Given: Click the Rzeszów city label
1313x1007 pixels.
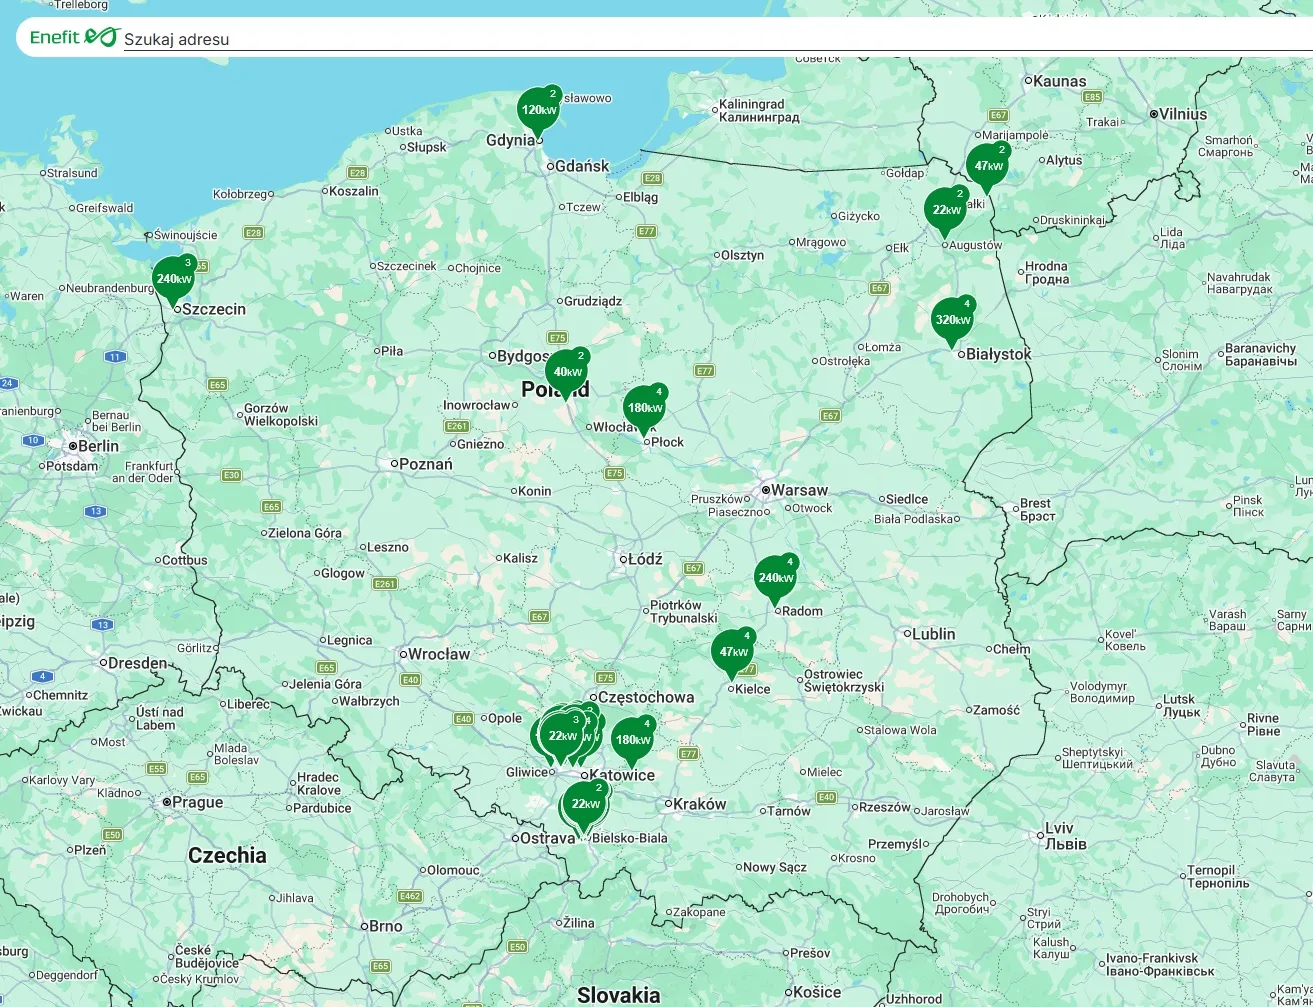Looking at the screenshot, I should click(x=885, y=807).
